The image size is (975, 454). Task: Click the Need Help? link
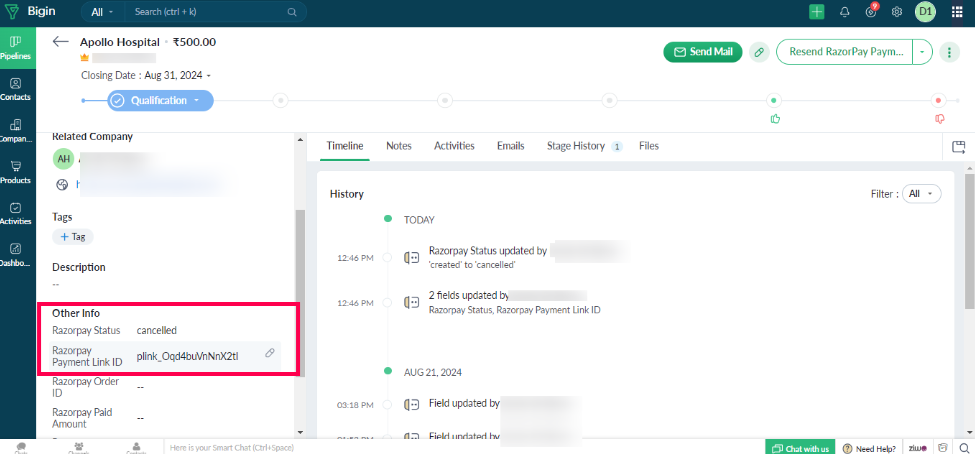point(869,448)
